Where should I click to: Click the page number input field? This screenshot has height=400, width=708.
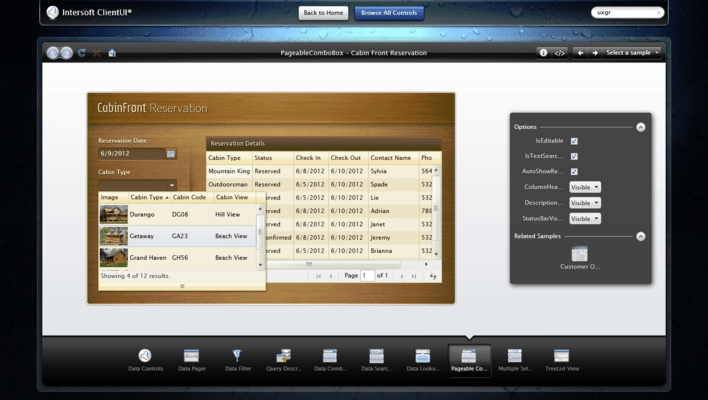point(367,275)
